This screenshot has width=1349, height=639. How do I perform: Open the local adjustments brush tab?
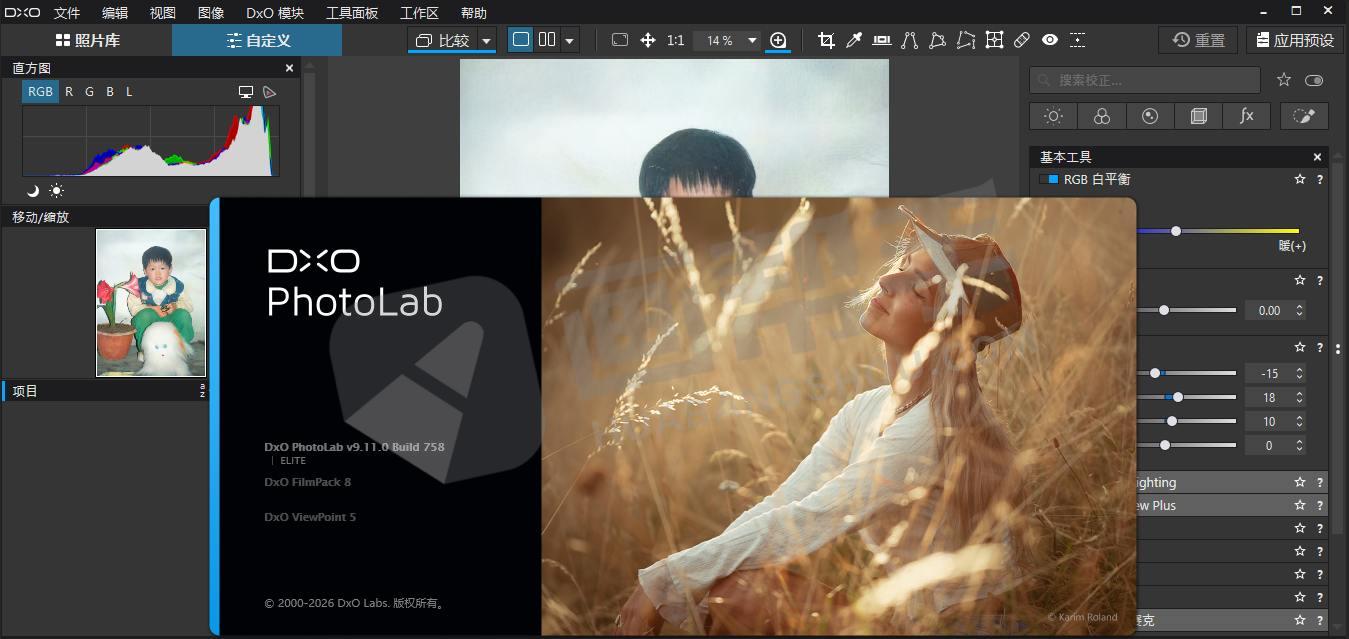(x=1304, y=116)
